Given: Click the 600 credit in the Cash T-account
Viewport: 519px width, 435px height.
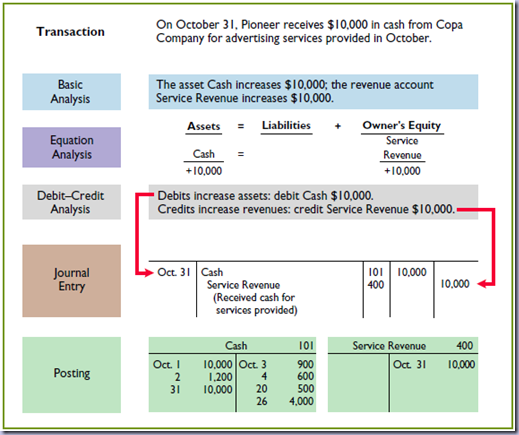Looking at the screenshot, I should tap(306, 376).
